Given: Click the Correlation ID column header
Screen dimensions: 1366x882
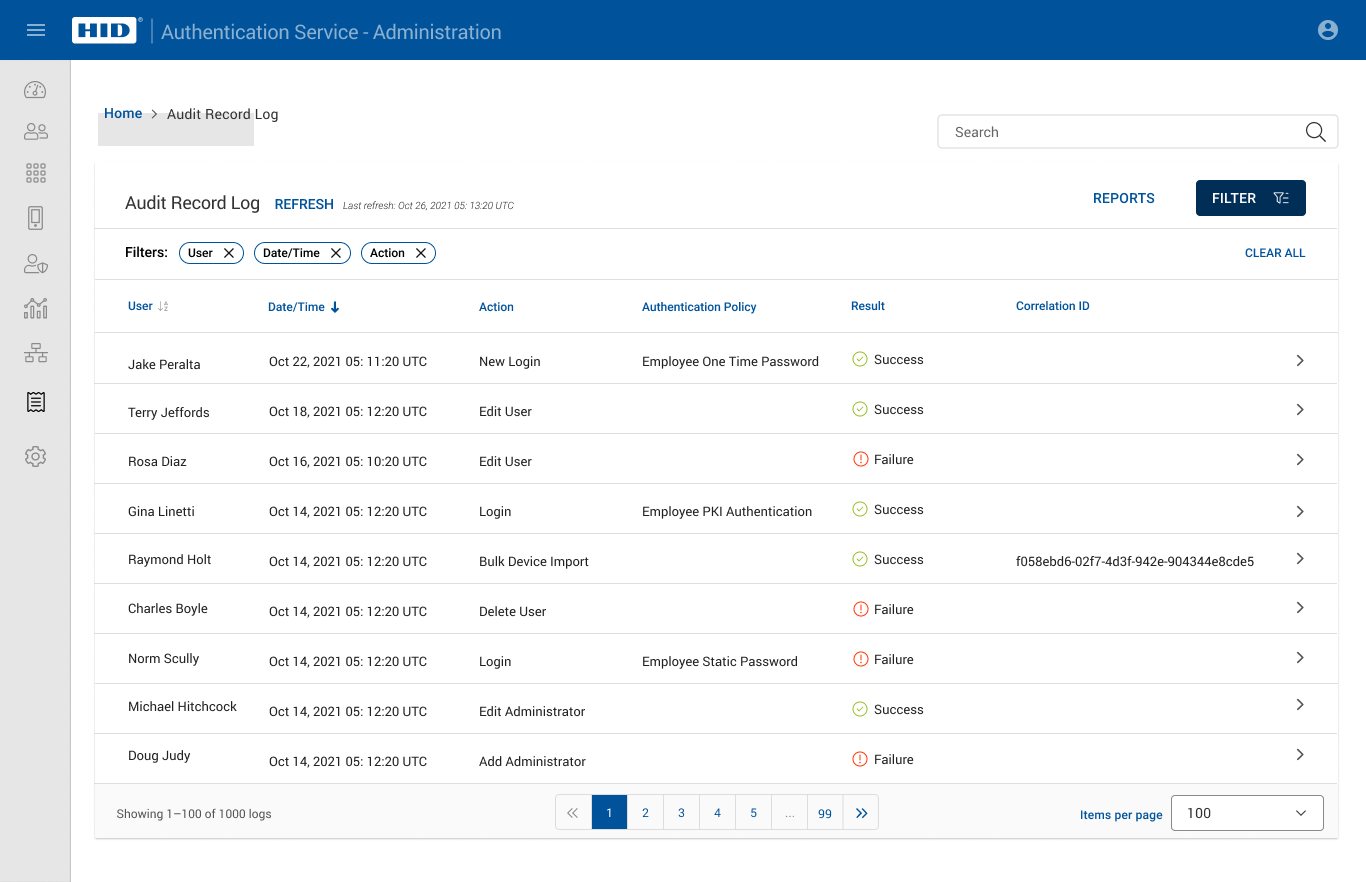Looking at the screenshot, I should (1053, 306).
